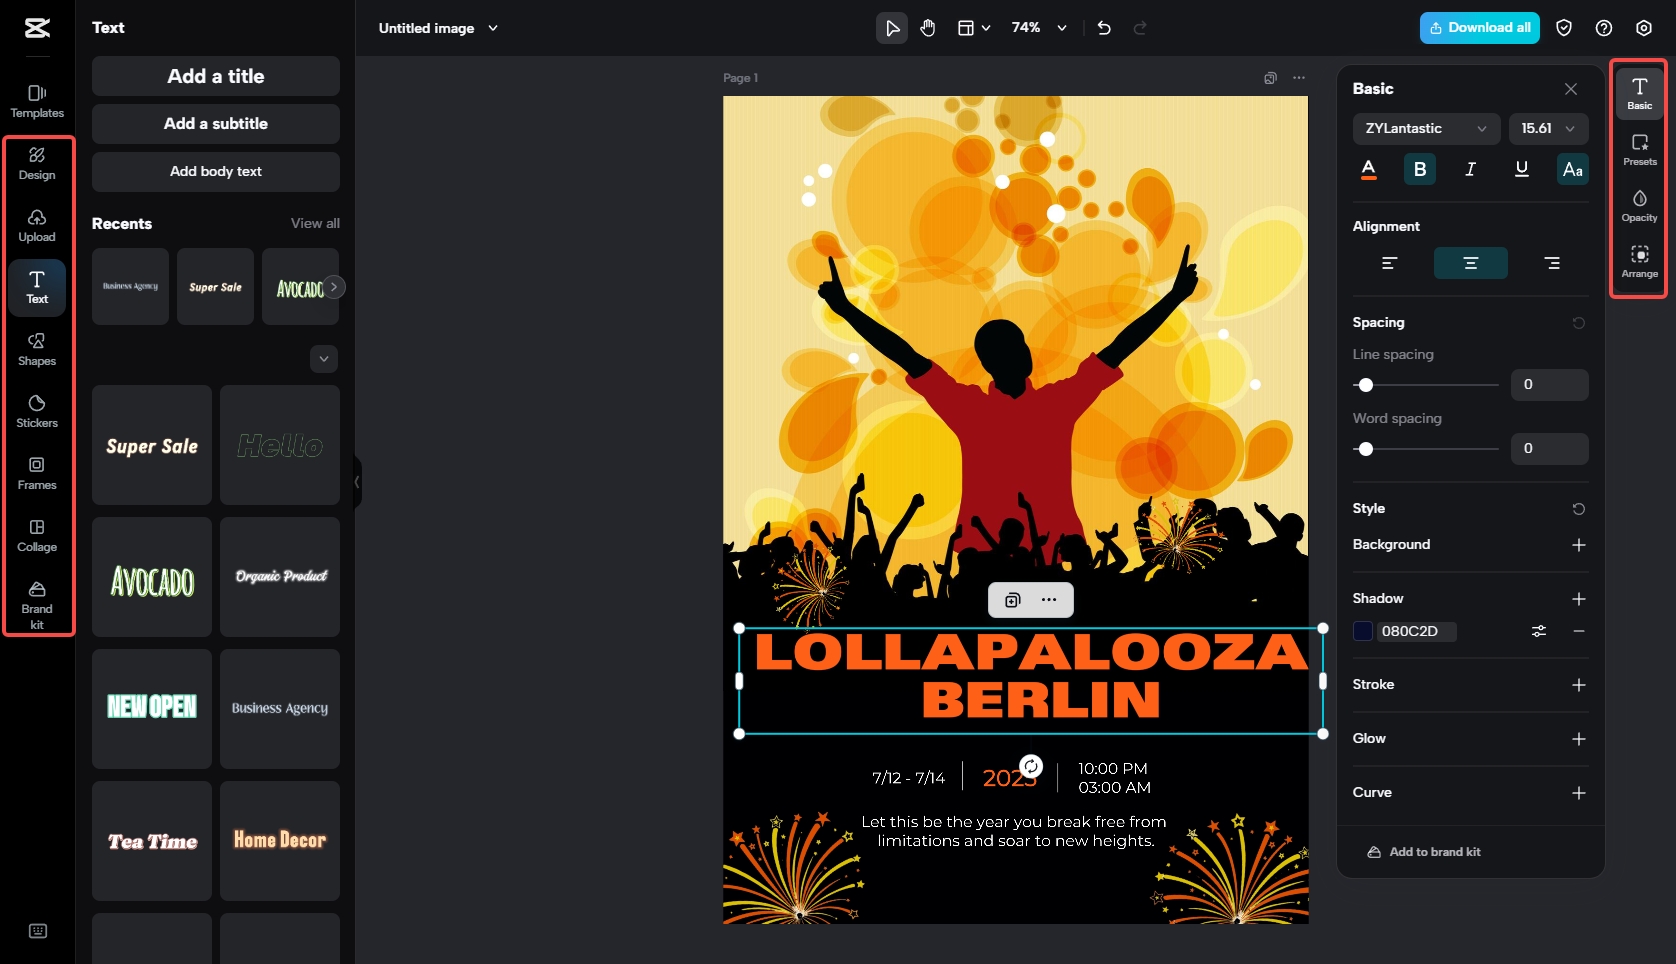Select the Super Sale recent template thumbnail

click(x=215, y=287)
